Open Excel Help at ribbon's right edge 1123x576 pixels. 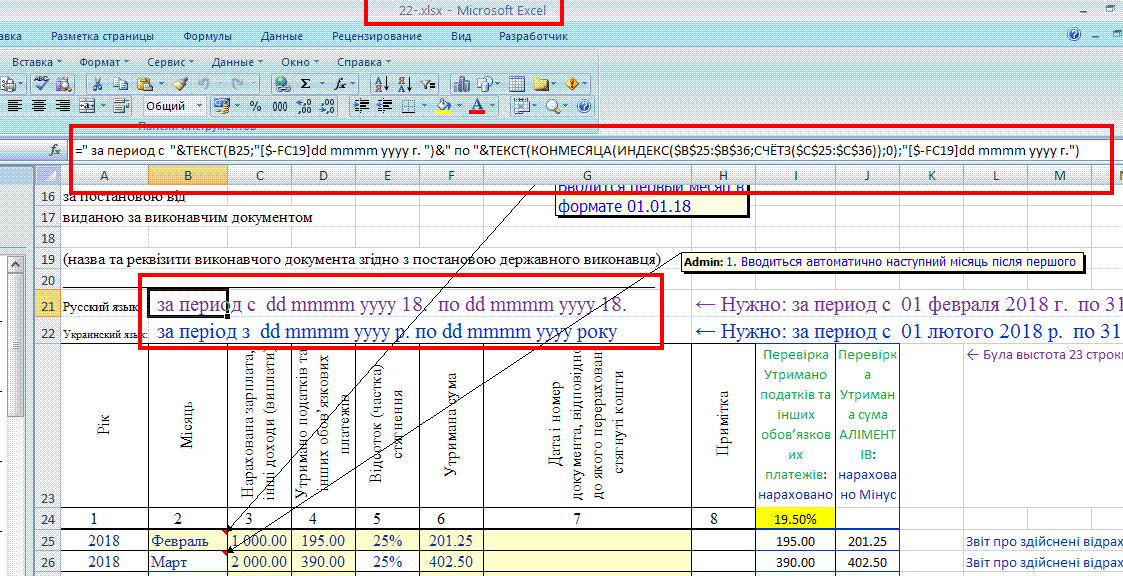coord(1074,34)
